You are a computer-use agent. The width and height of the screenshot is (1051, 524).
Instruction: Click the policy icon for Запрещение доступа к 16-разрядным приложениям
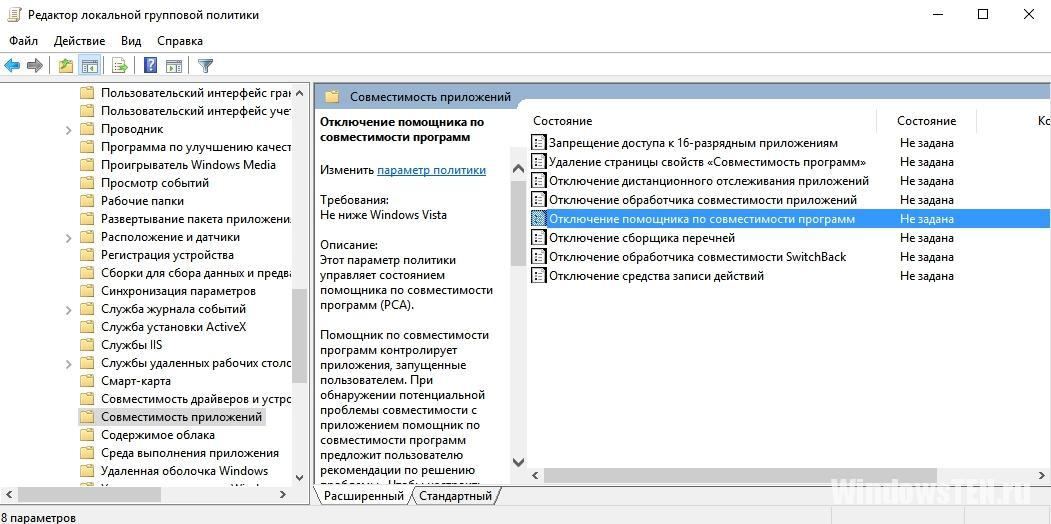tap(538, 143)
